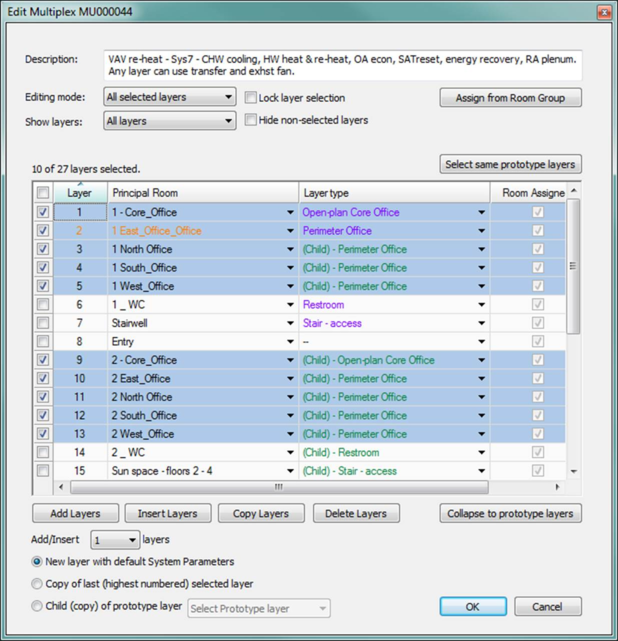
Task: Toggle Hide non-selected layers checkbox
Action: 251,120
